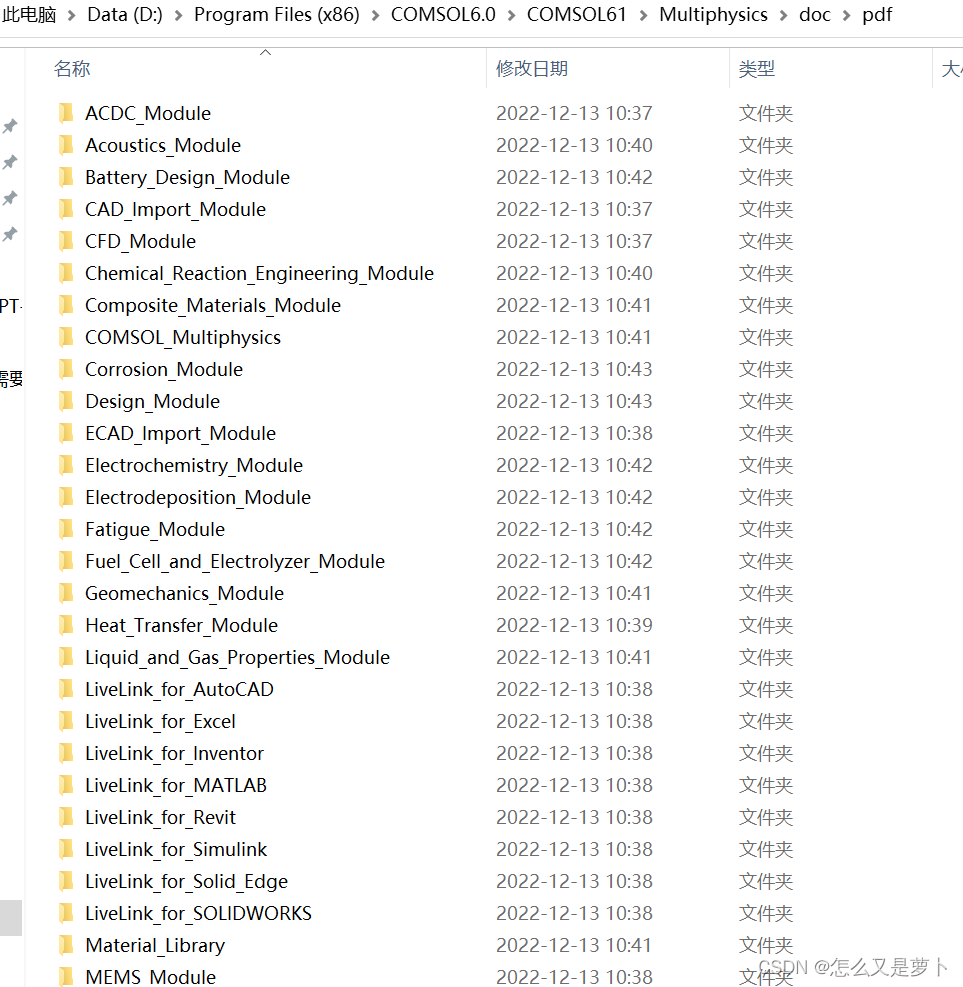This screenshot has width=963, height=987.
Task: Select the LiveLink_for_Simulink folder name
Action: [x=176, y=849]
